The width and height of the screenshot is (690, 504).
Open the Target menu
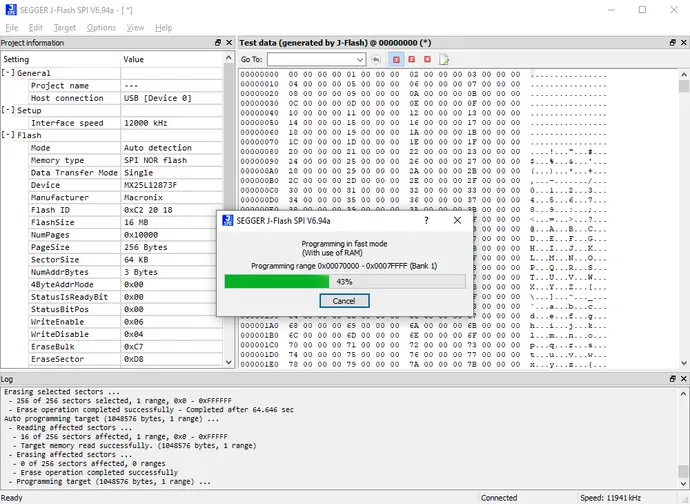click(64, 27)
